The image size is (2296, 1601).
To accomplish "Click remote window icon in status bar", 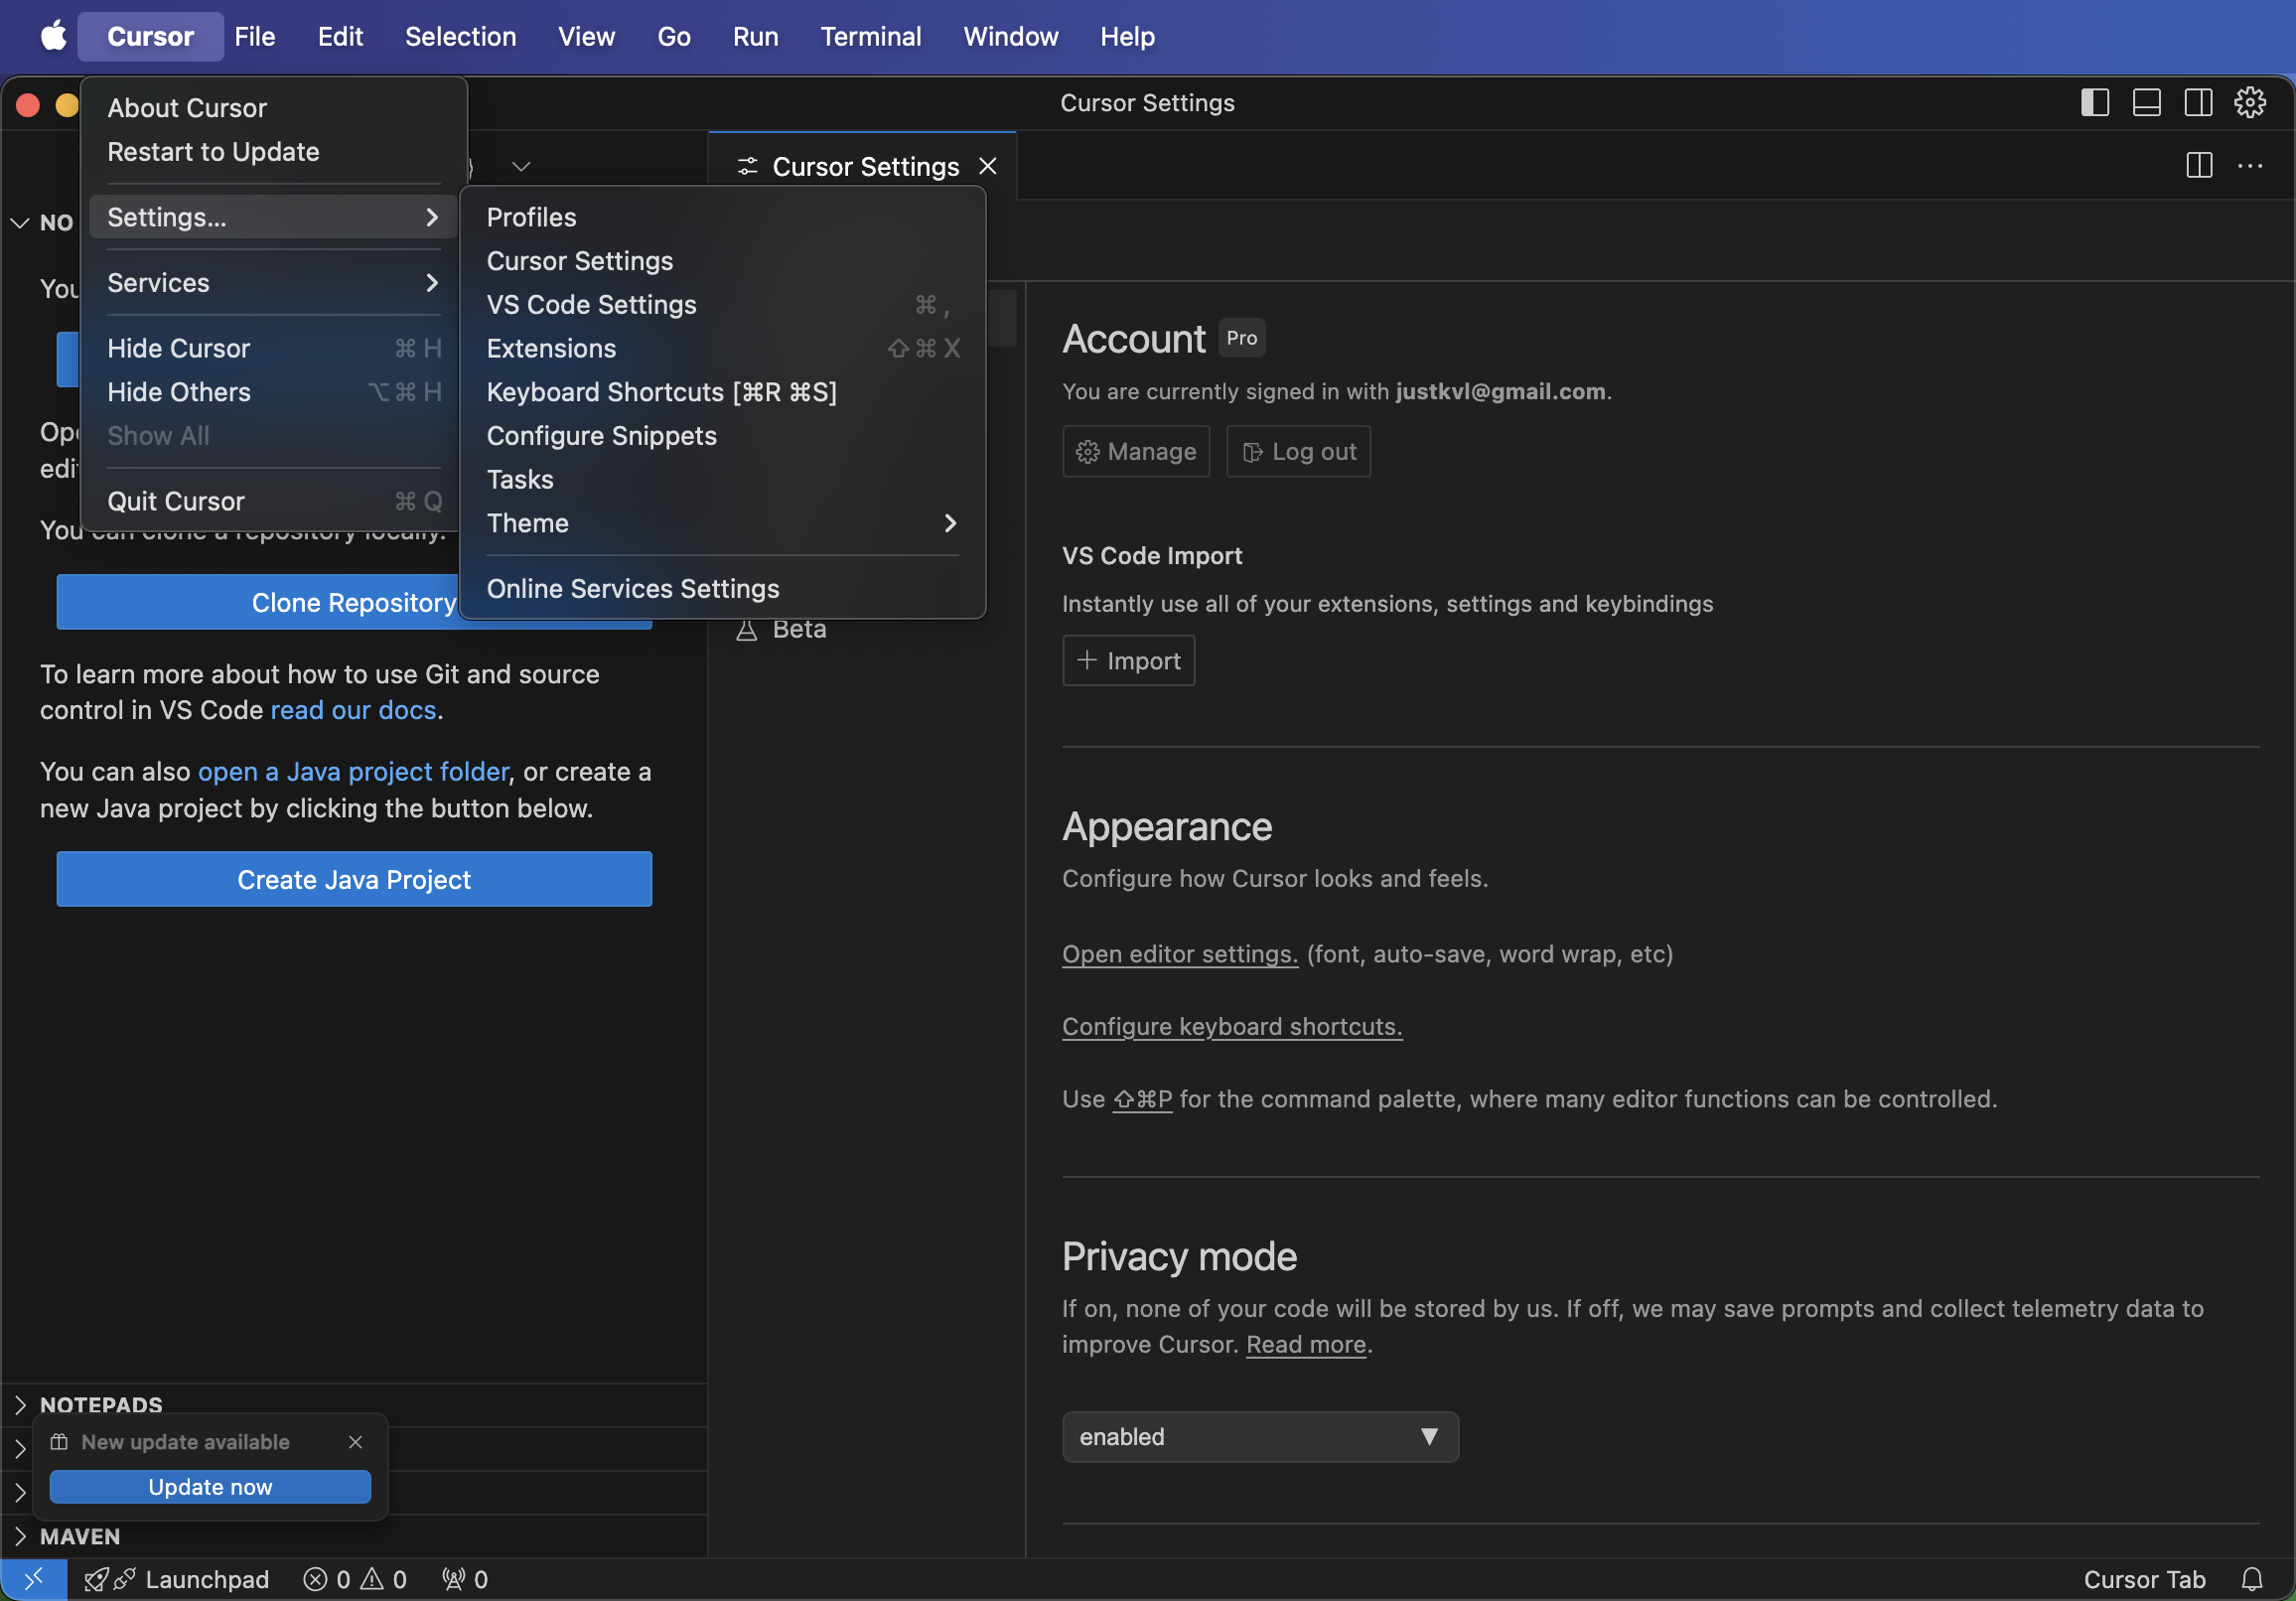I will [x=34, y=1579].
